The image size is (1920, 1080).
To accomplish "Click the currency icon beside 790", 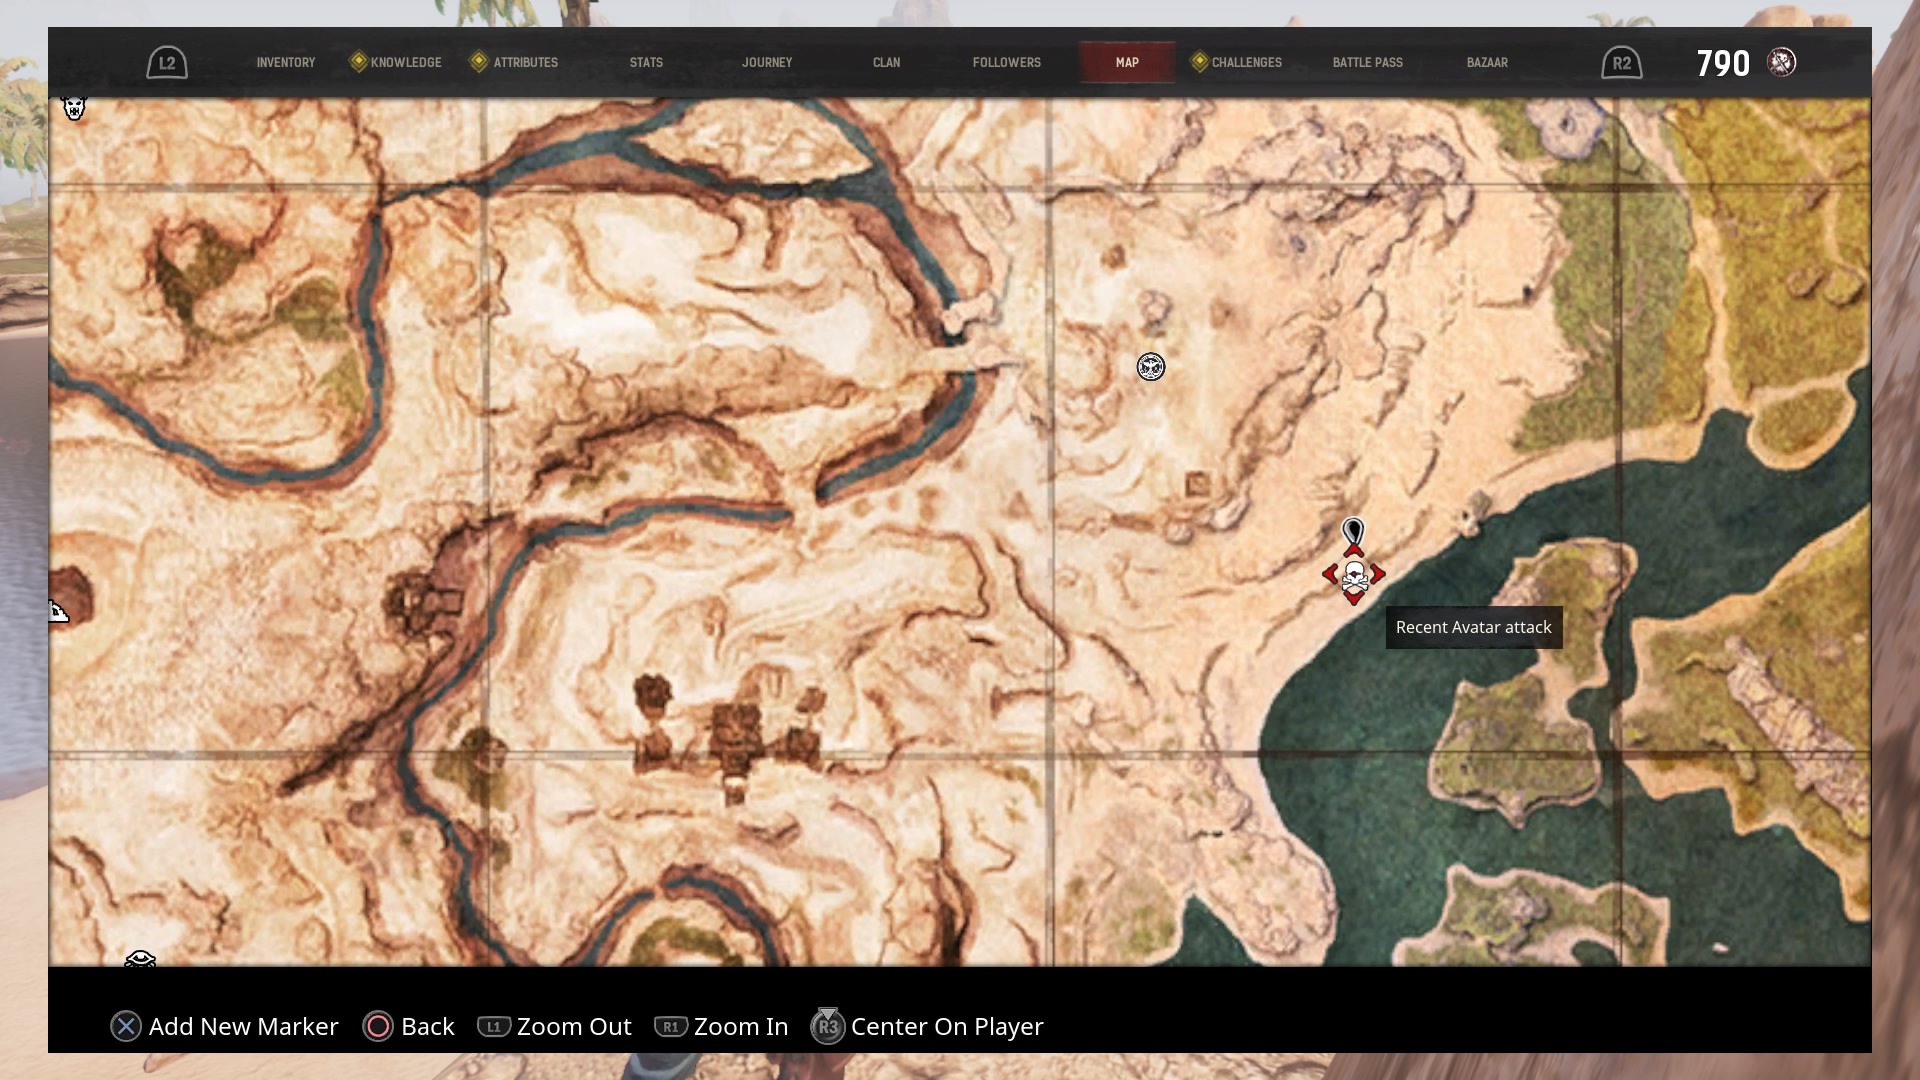I will click(1781, 62).
